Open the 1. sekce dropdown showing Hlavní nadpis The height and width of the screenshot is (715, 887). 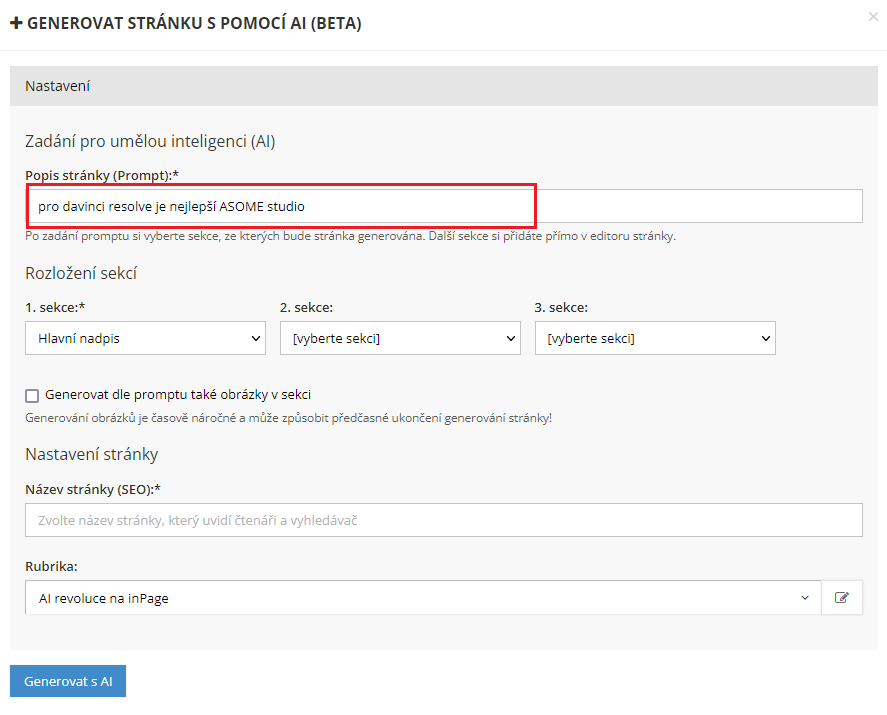click(145, 339)
